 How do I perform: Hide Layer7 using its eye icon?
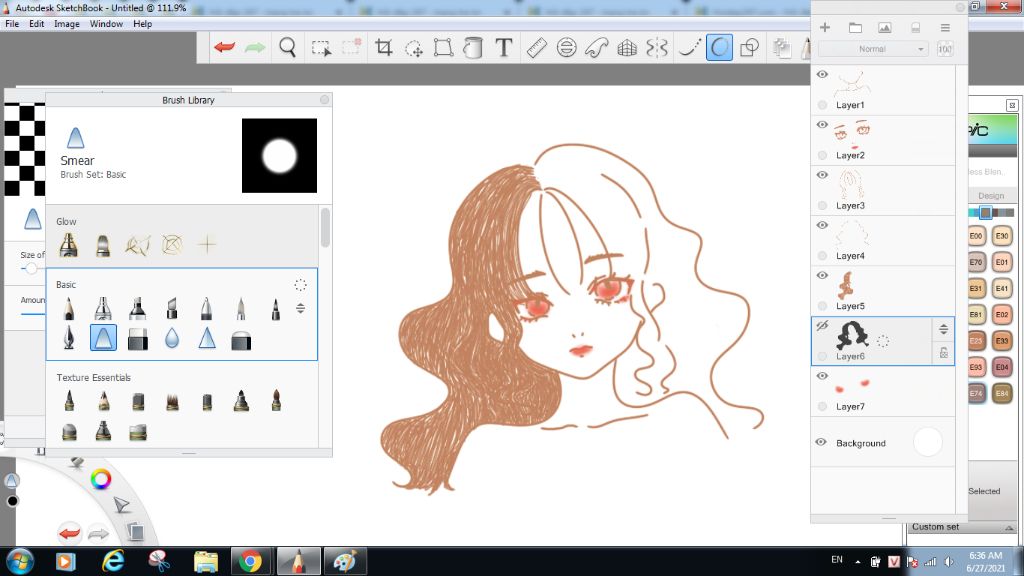tap(822, 376)
